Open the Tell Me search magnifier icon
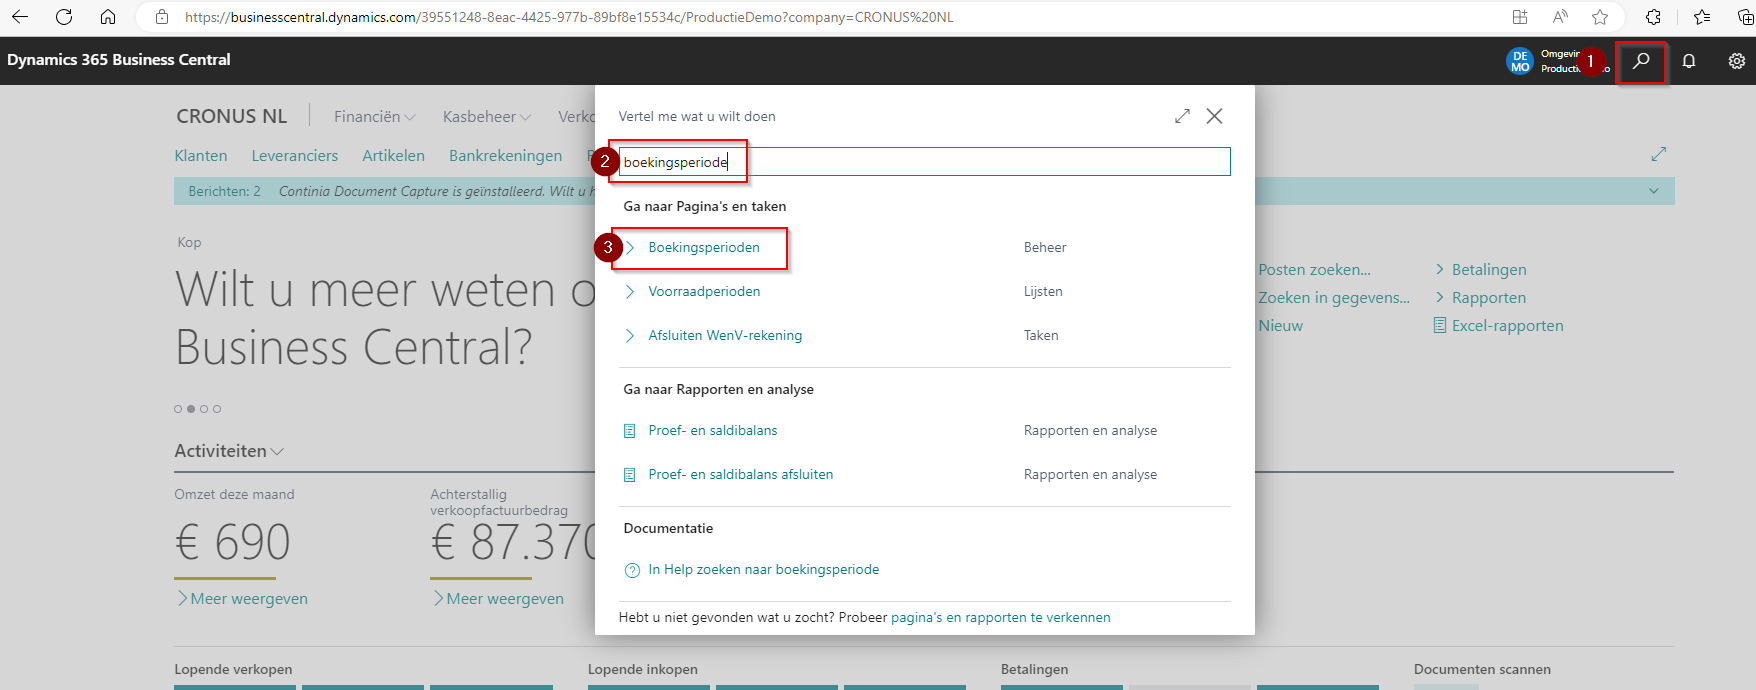The width and height of the screenshot is (1756, 690). point(1641,61)
